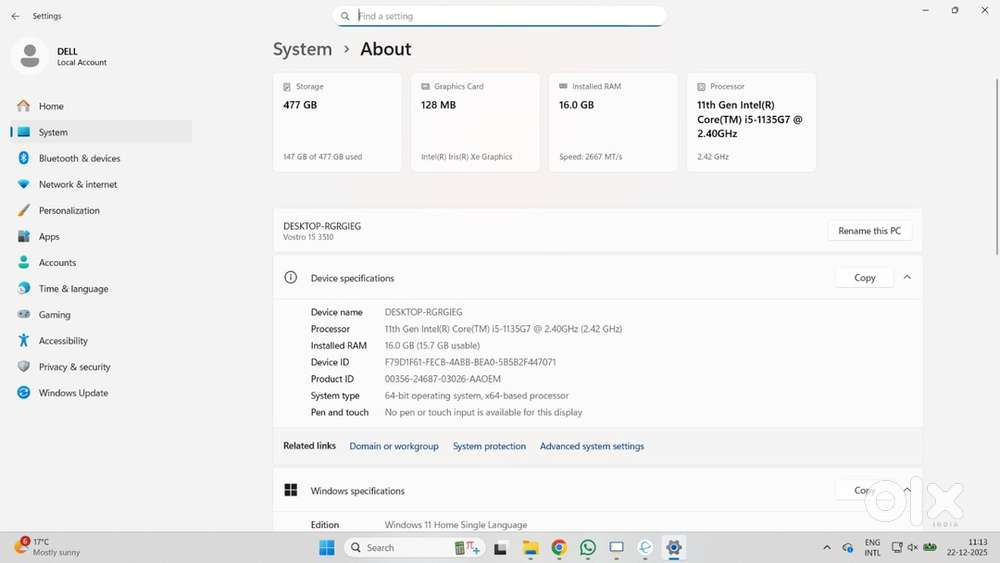Open Network & internet via its Wi-Fi icon

23,184
